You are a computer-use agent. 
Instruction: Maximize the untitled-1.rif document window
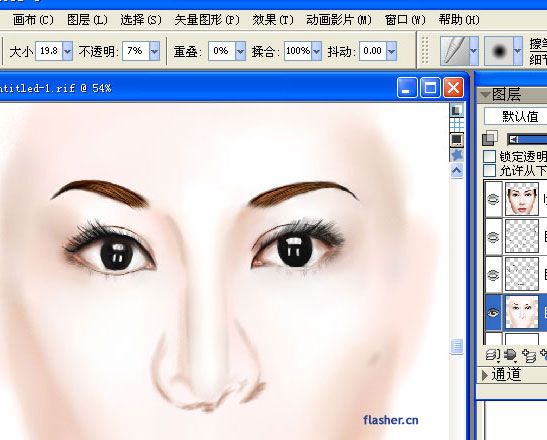(x=430, y=88)
